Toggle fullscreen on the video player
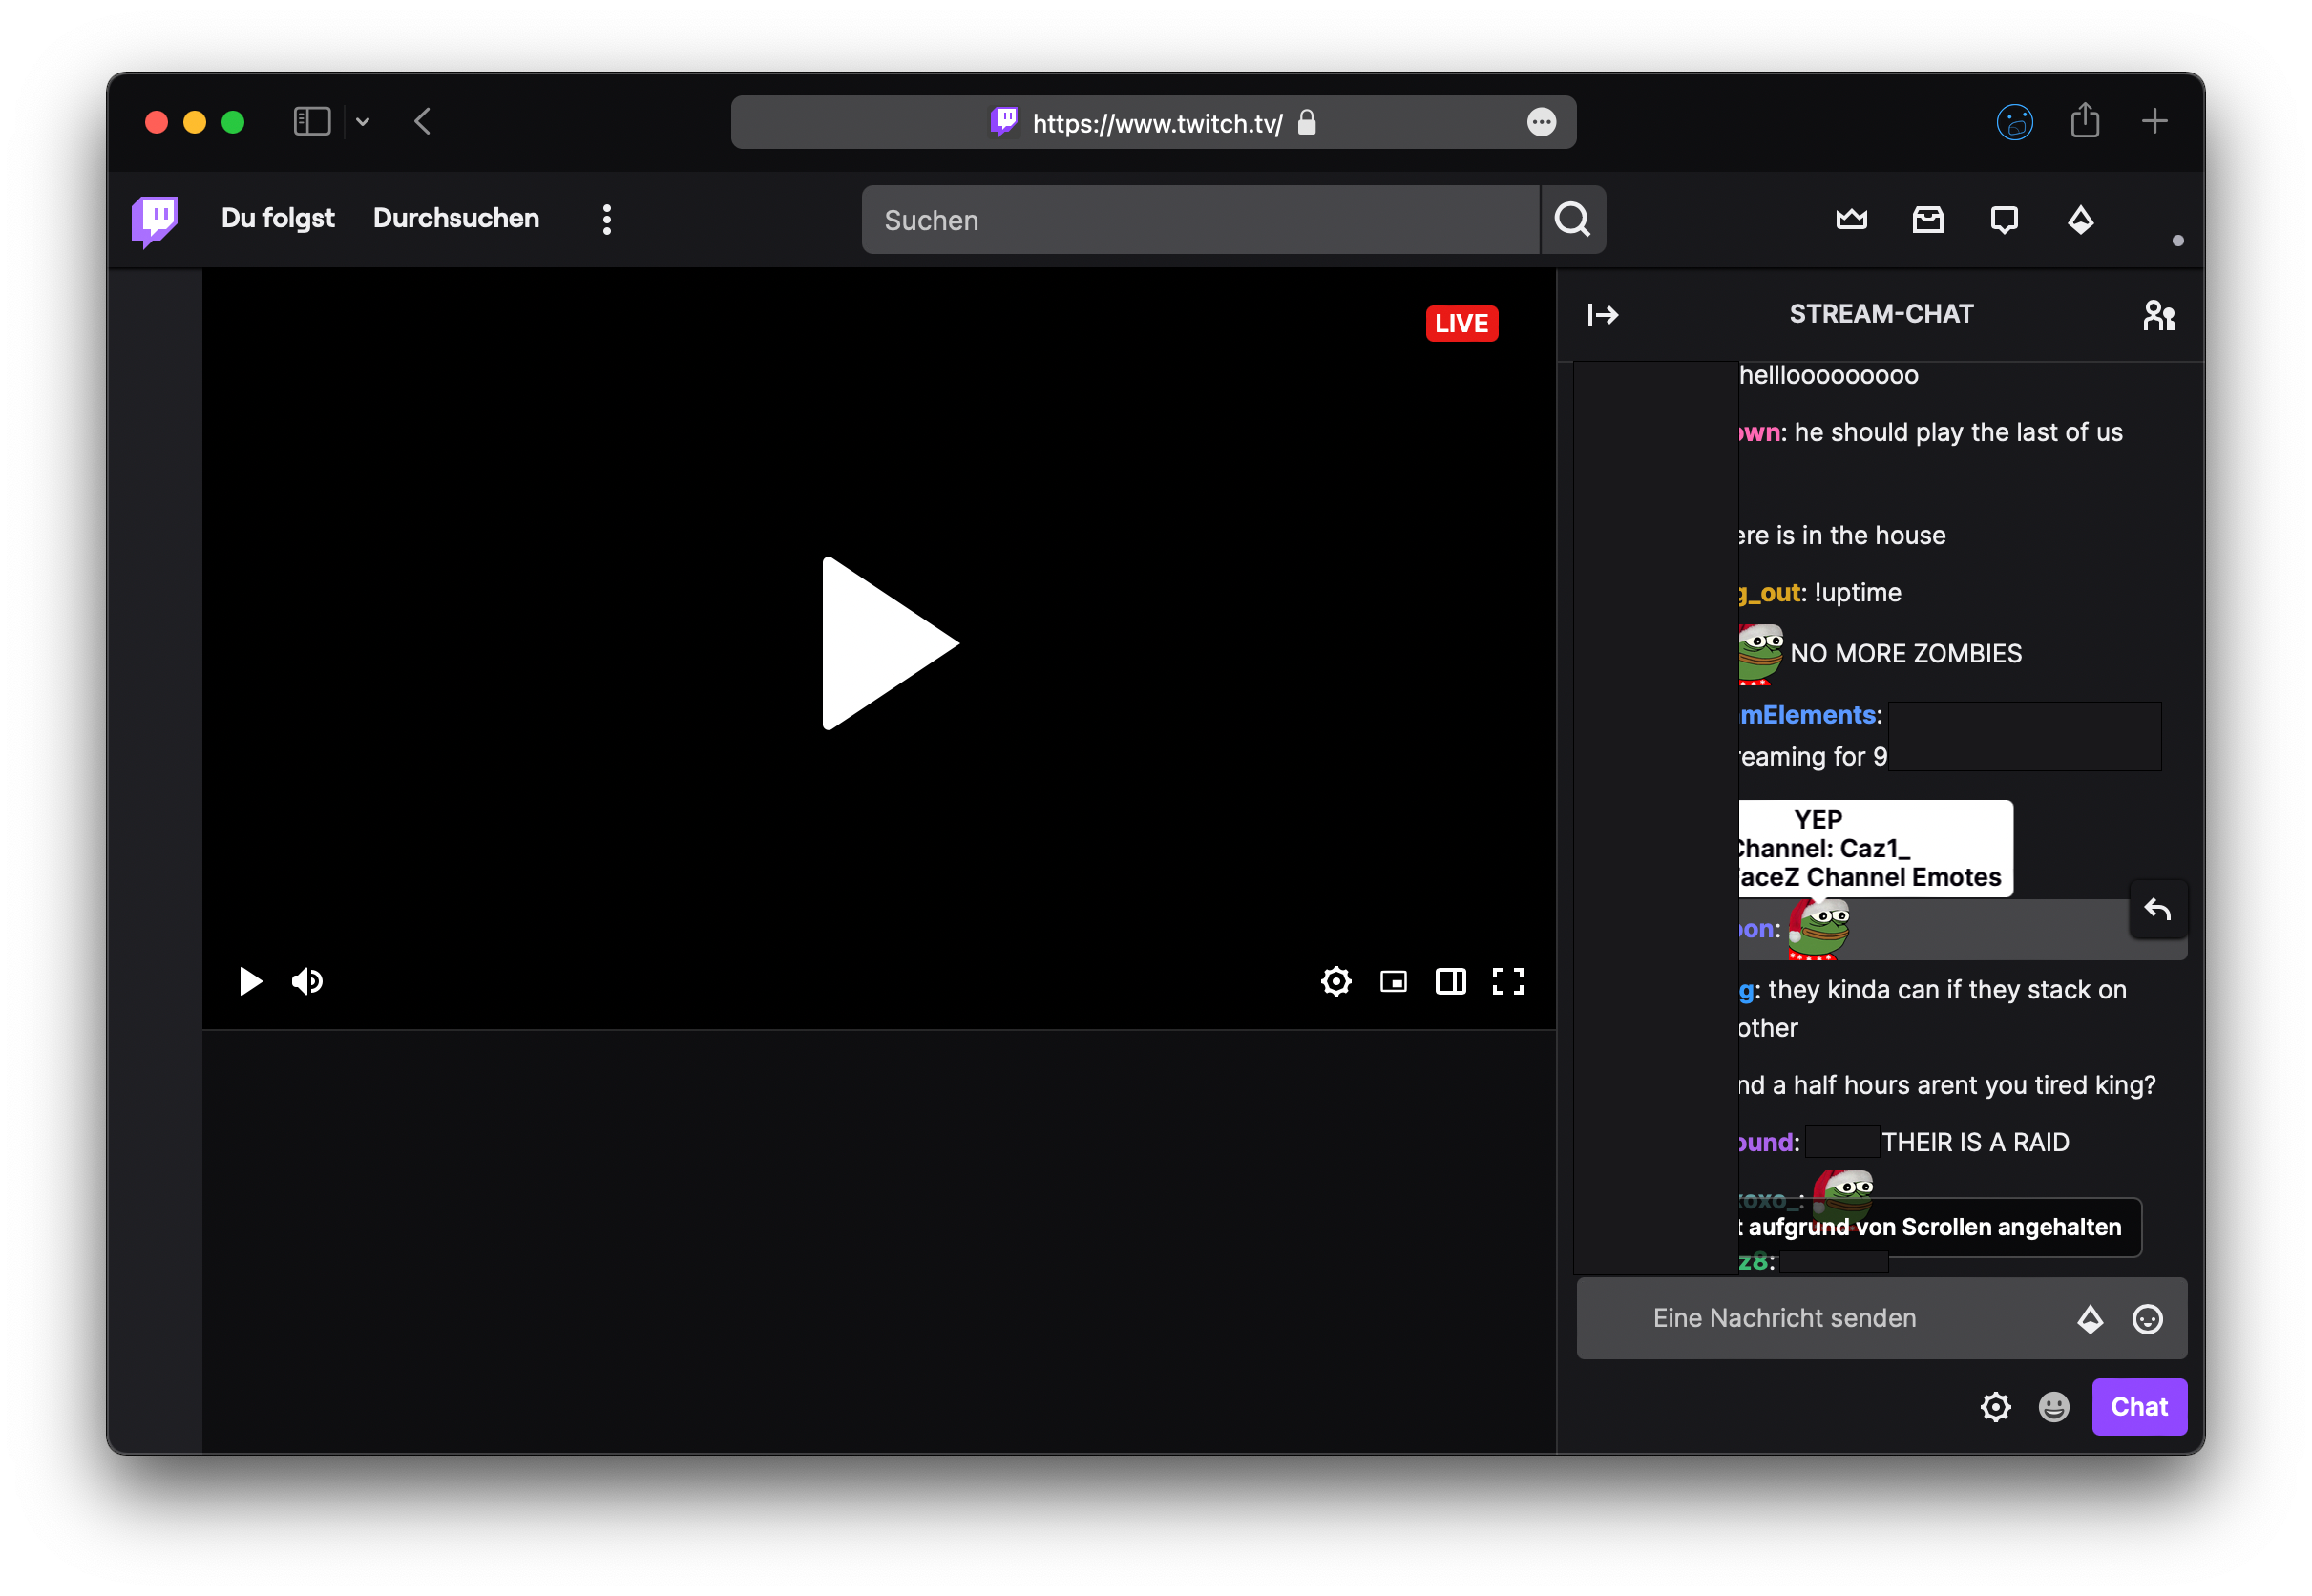 point(1508,981)
